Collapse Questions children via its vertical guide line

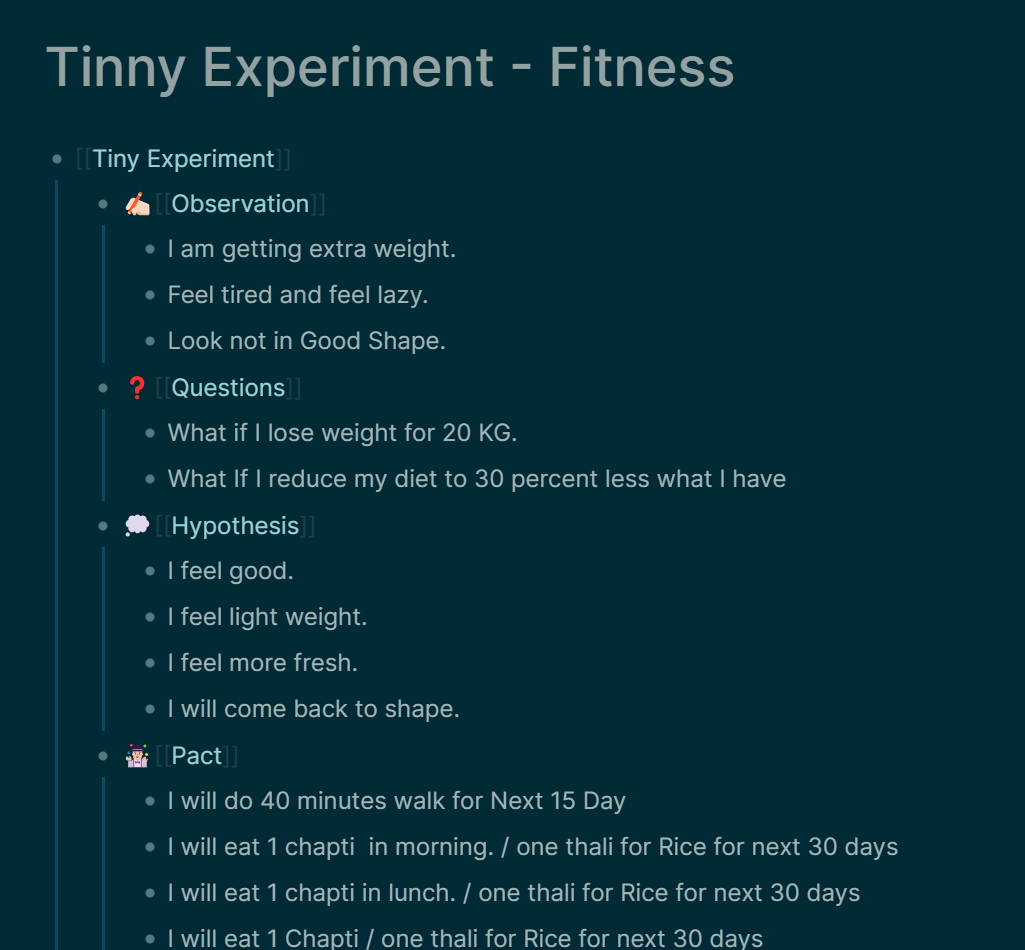point(103,455)
